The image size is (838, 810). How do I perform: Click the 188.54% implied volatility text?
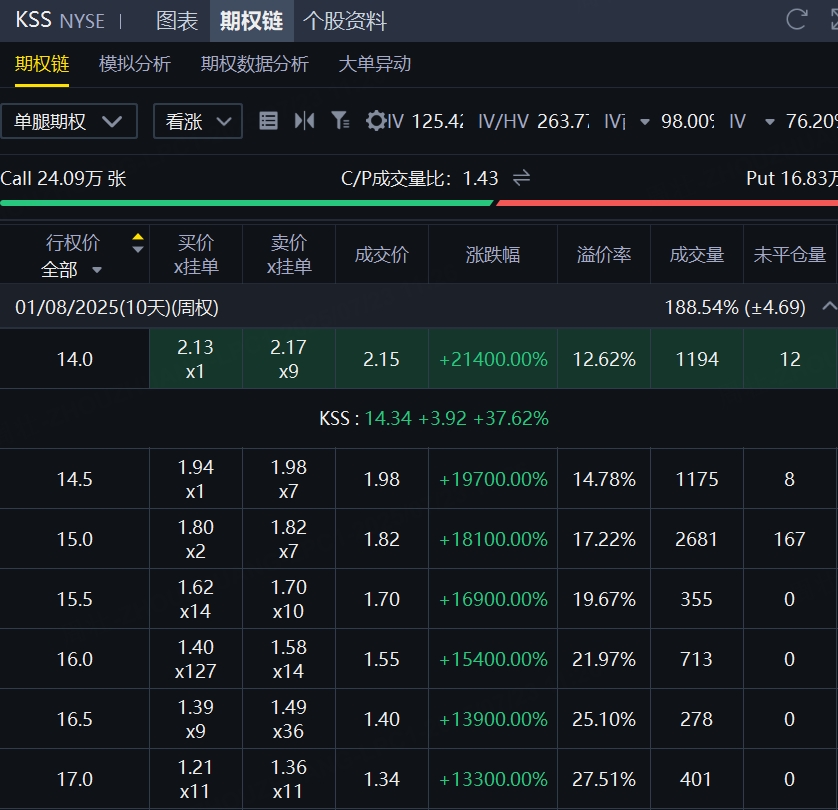(x=735, y=307)
